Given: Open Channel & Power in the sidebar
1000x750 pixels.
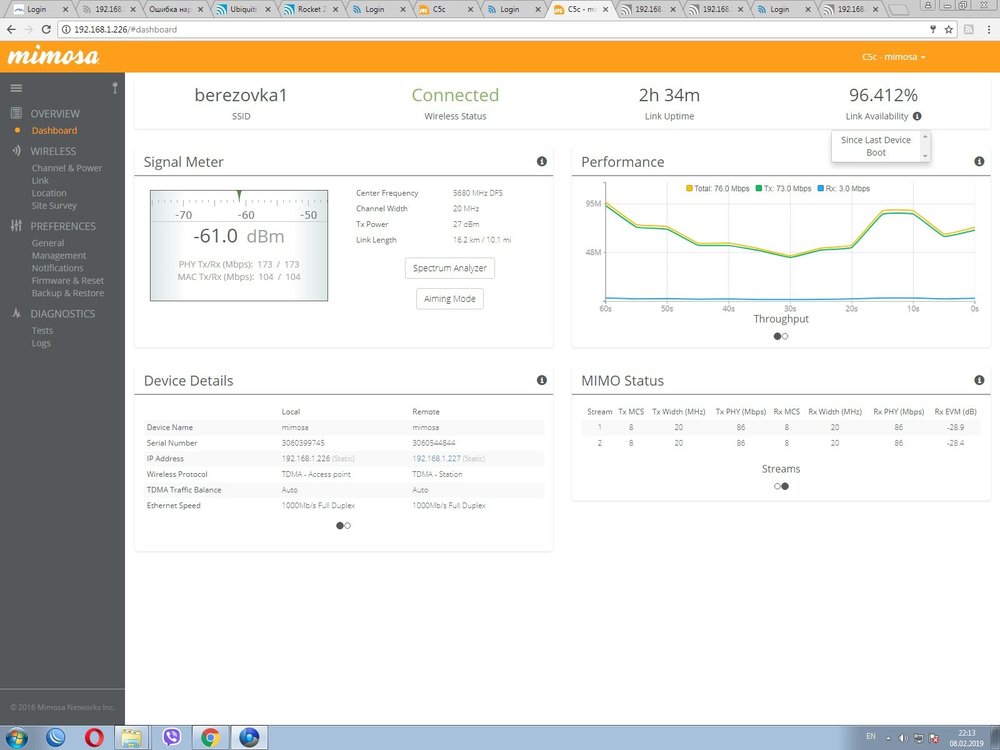Looking at the screenshot, I should click(67, 168).
